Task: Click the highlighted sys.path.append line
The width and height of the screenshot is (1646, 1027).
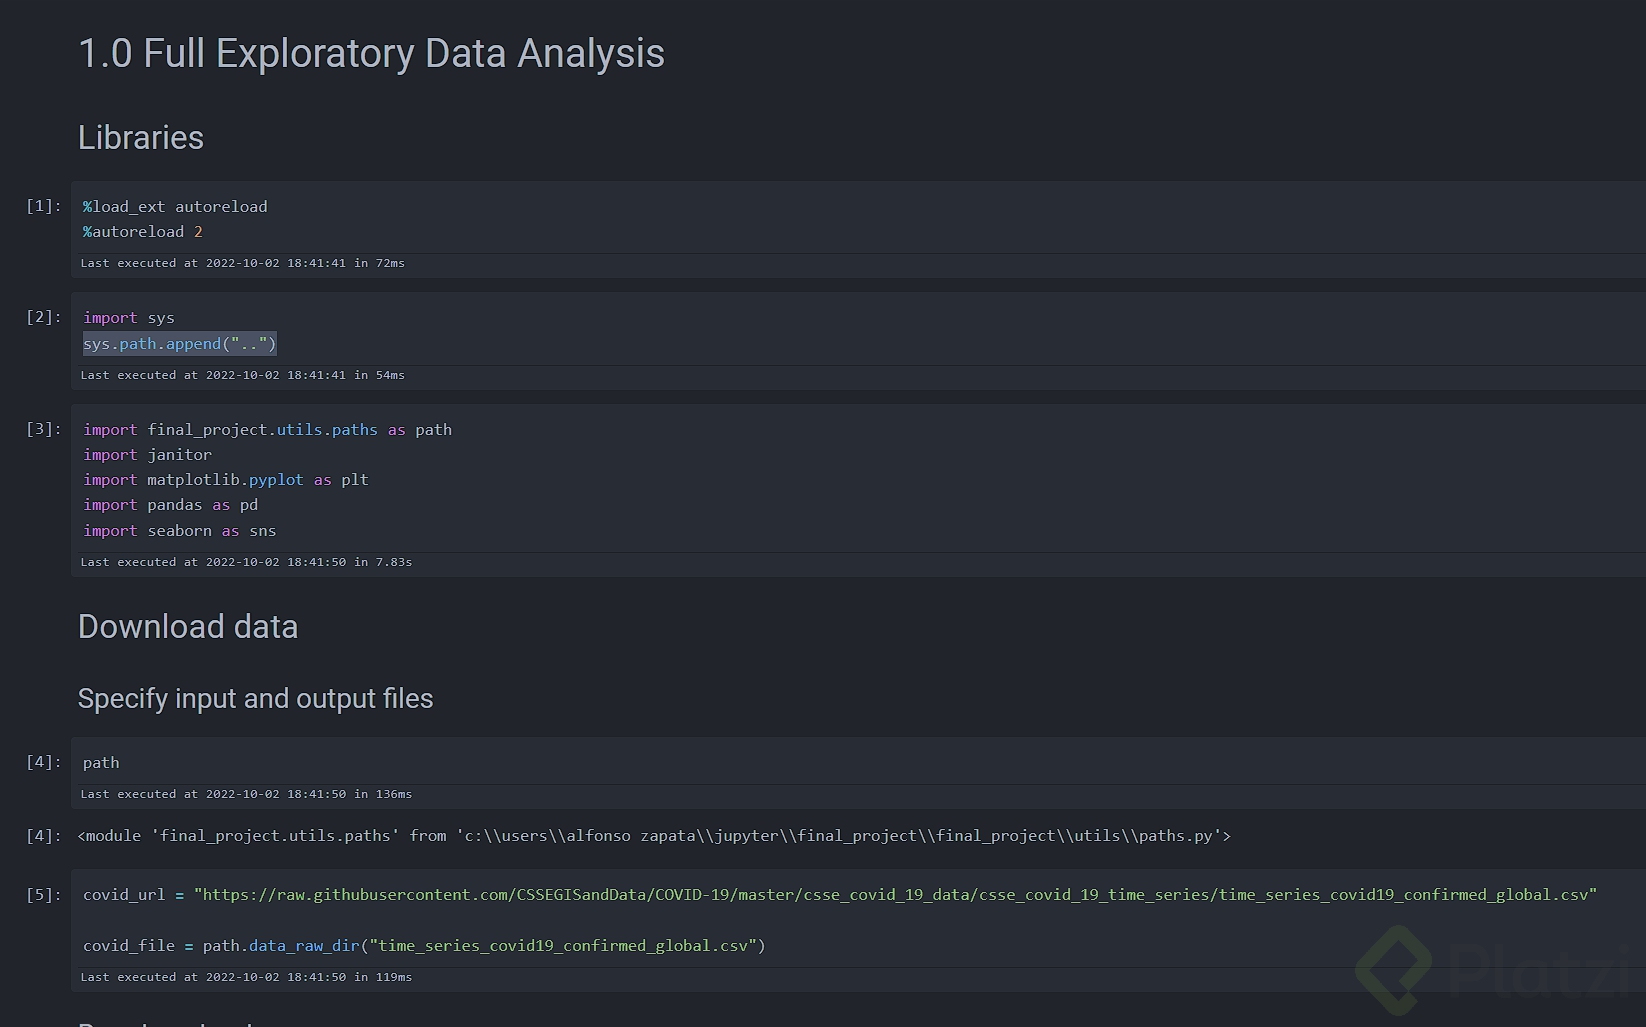Action: point(179,344)
